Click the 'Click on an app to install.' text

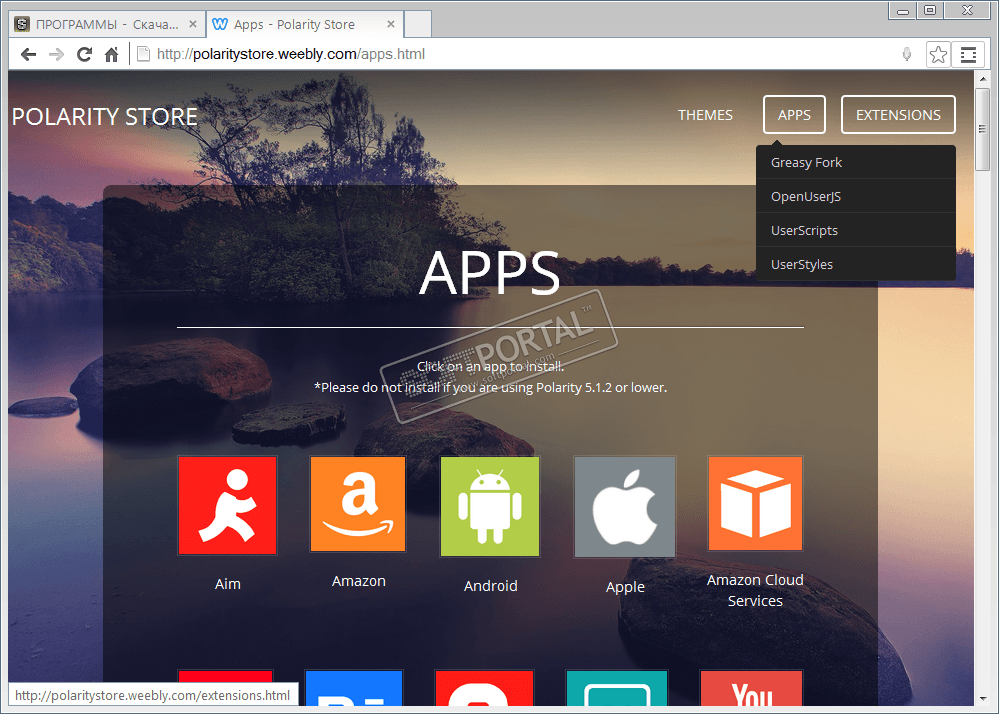(490, 366)
